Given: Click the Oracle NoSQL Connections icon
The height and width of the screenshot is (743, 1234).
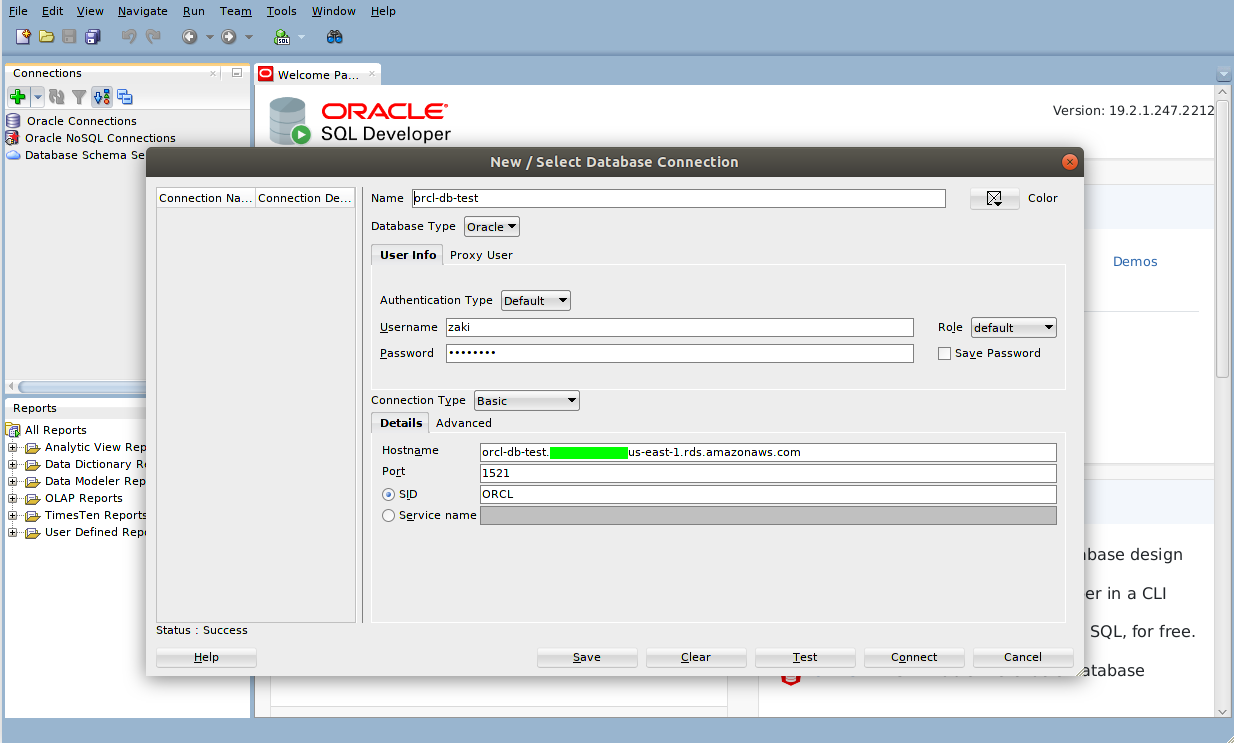Looking at the screenshot, I should (x=13, y=138).
